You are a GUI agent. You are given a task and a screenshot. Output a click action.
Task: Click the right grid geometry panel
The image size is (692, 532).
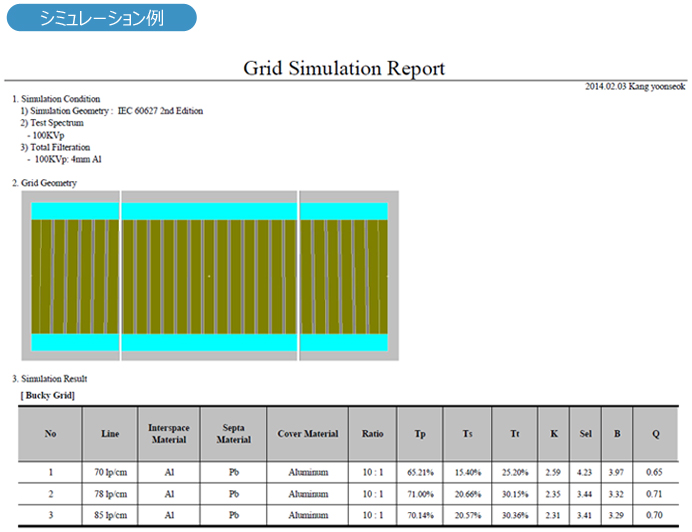click(348, 276)
